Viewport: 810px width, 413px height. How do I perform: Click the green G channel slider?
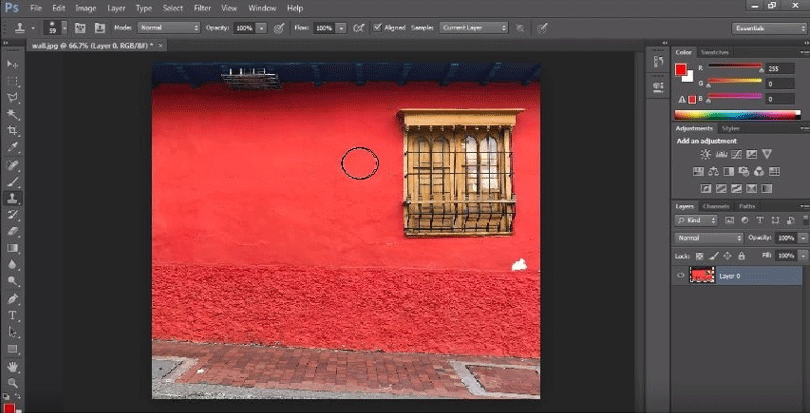[735, 81]
